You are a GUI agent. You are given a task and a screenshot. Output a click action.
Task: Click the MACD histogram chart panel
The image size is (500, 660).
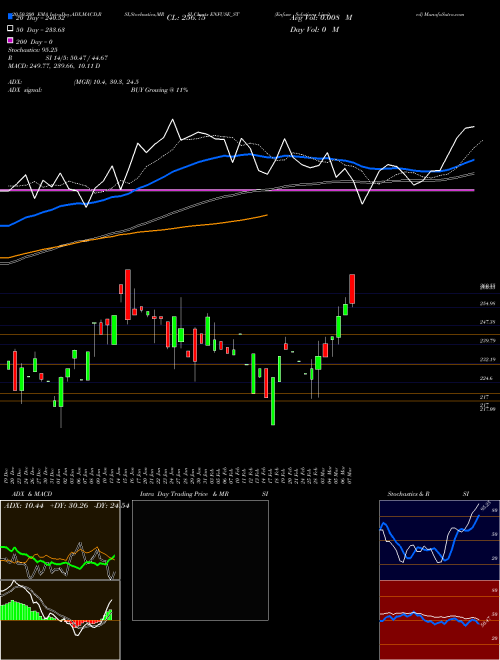click(60, 620)
